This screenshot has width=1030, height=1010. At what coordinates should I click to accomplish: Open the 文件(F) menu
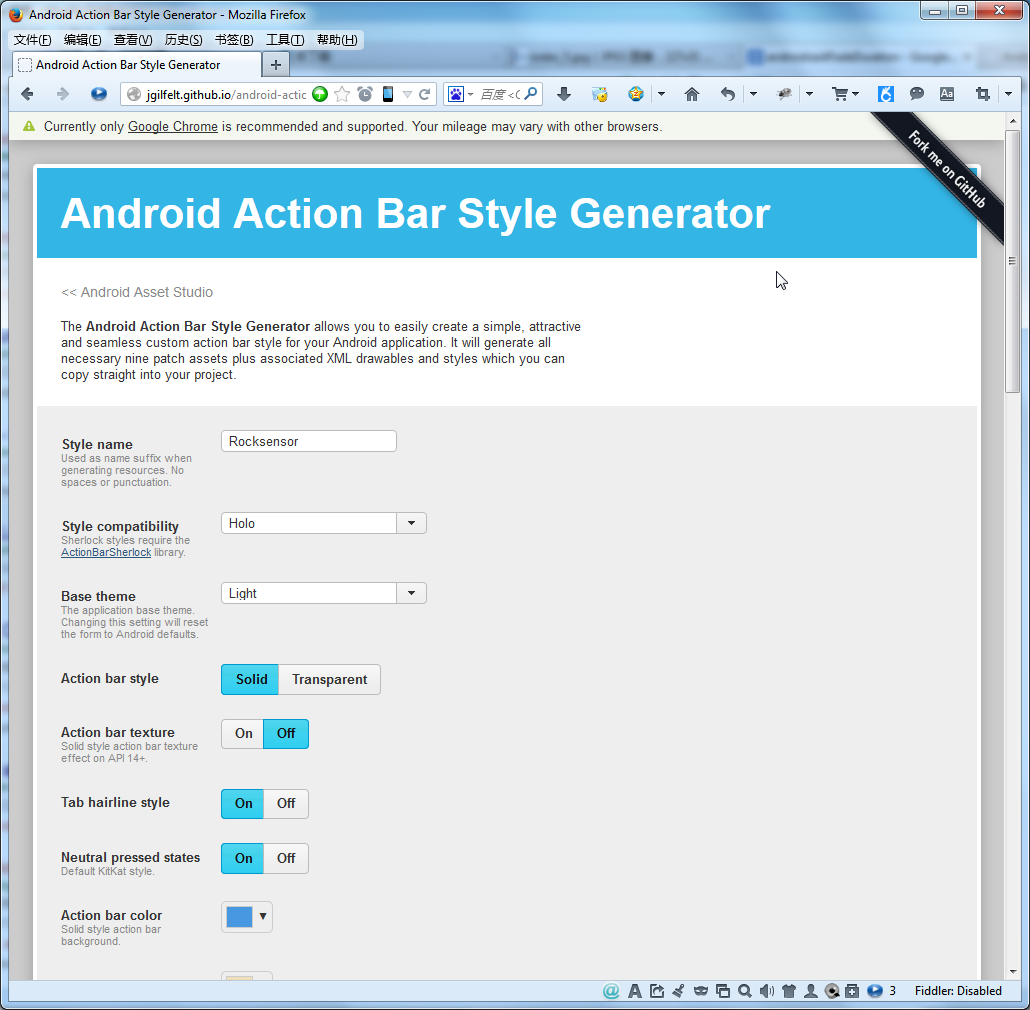[32, 40]
